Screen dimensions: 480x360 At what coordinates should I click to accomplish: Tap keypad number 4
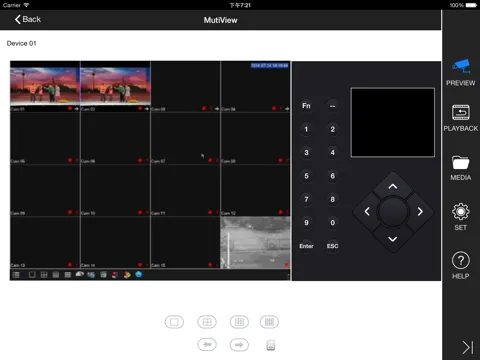coord(332,153)
